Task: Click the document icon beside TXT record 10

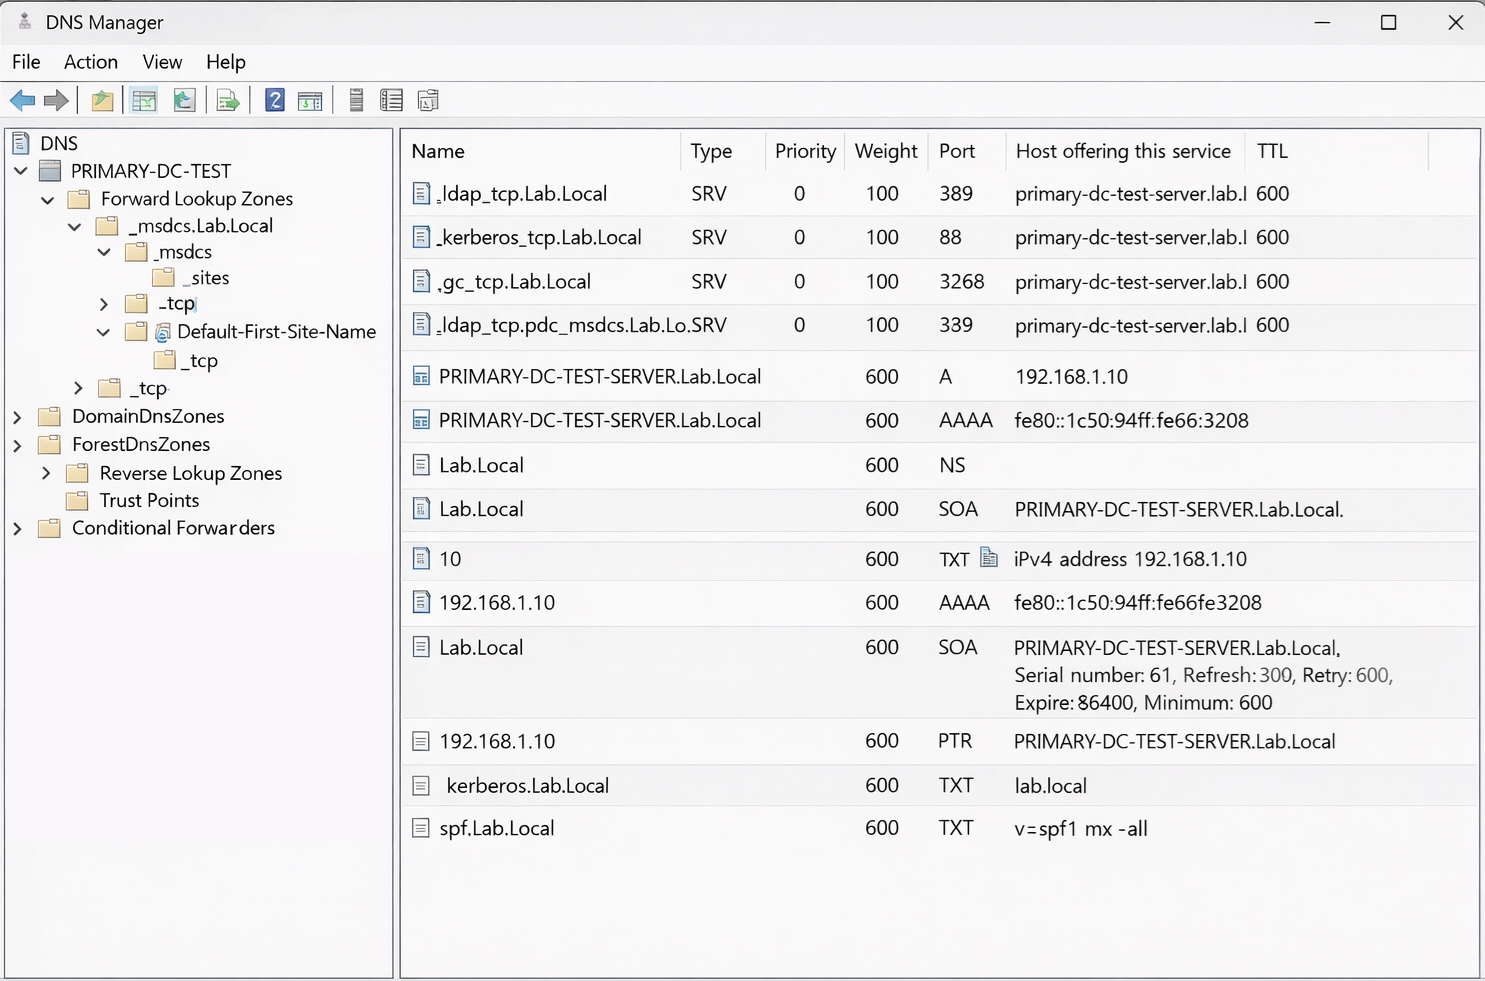Action: (989, 558)
